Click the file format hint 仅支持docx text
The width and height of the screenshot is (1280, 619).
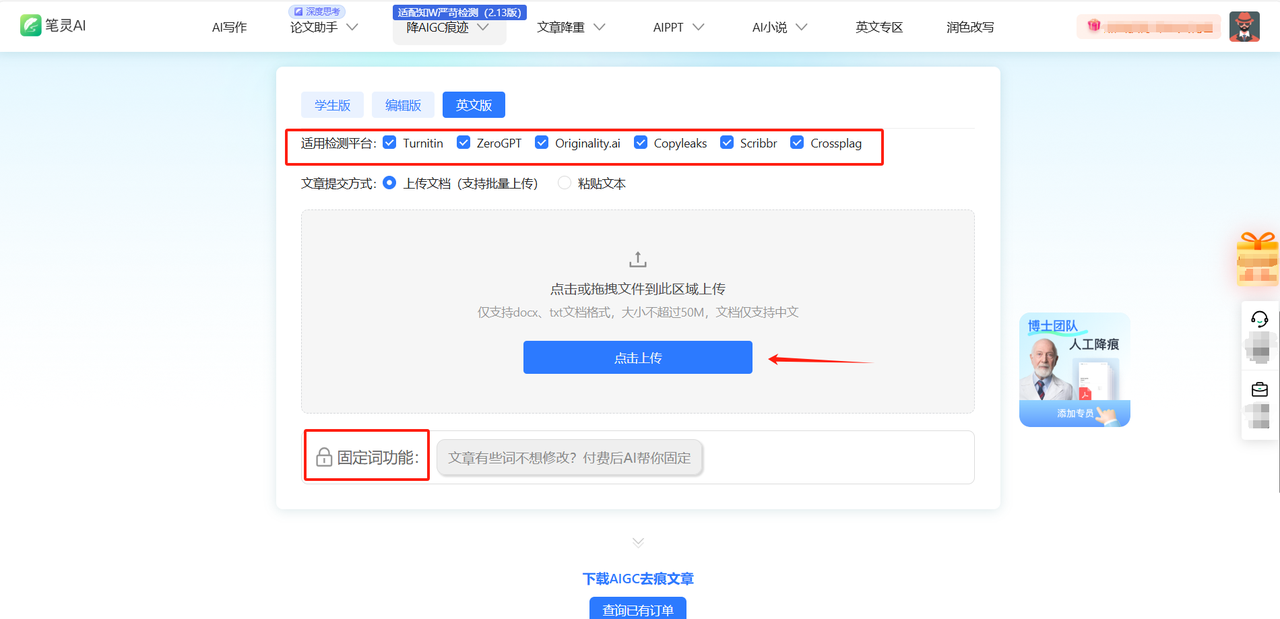tap(638, 312)
